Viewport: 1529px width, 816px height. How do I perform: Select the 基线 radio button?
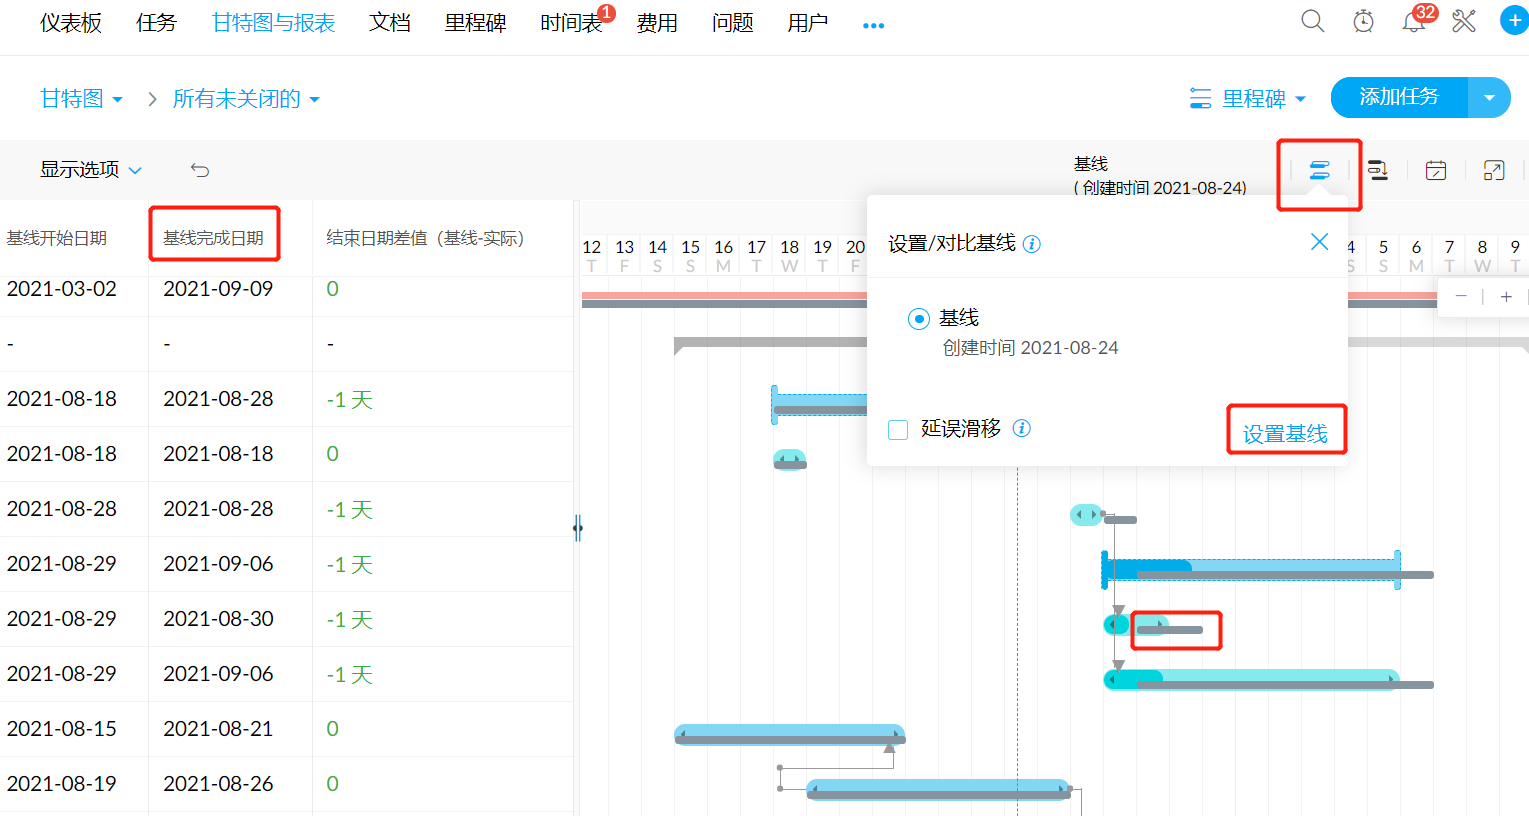[x=918, y=319]
